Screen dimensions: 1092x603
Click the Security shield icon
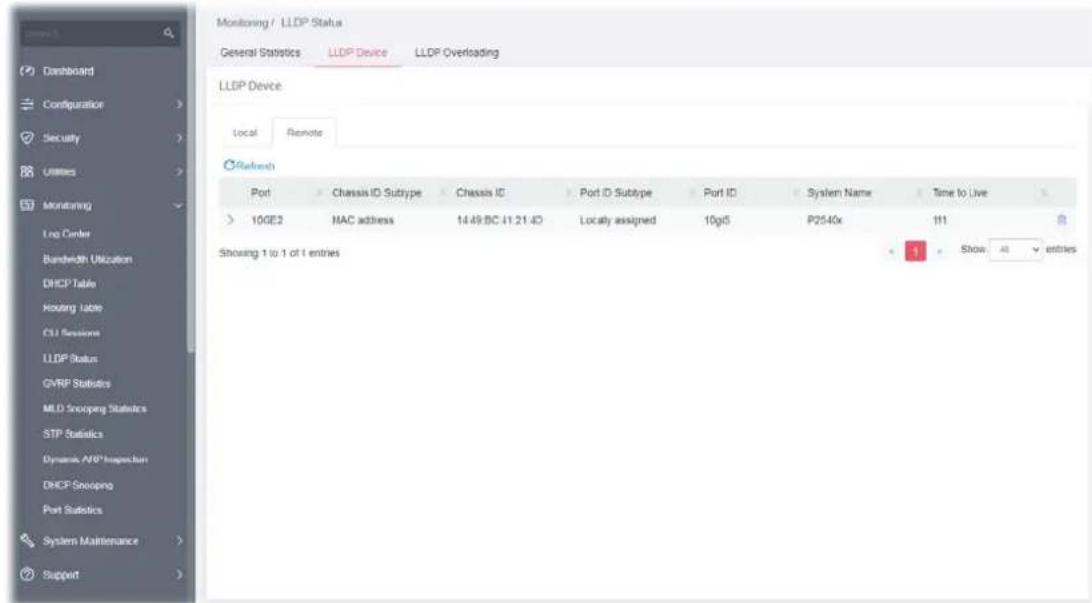pyautogui.click(x=27, y=138)
